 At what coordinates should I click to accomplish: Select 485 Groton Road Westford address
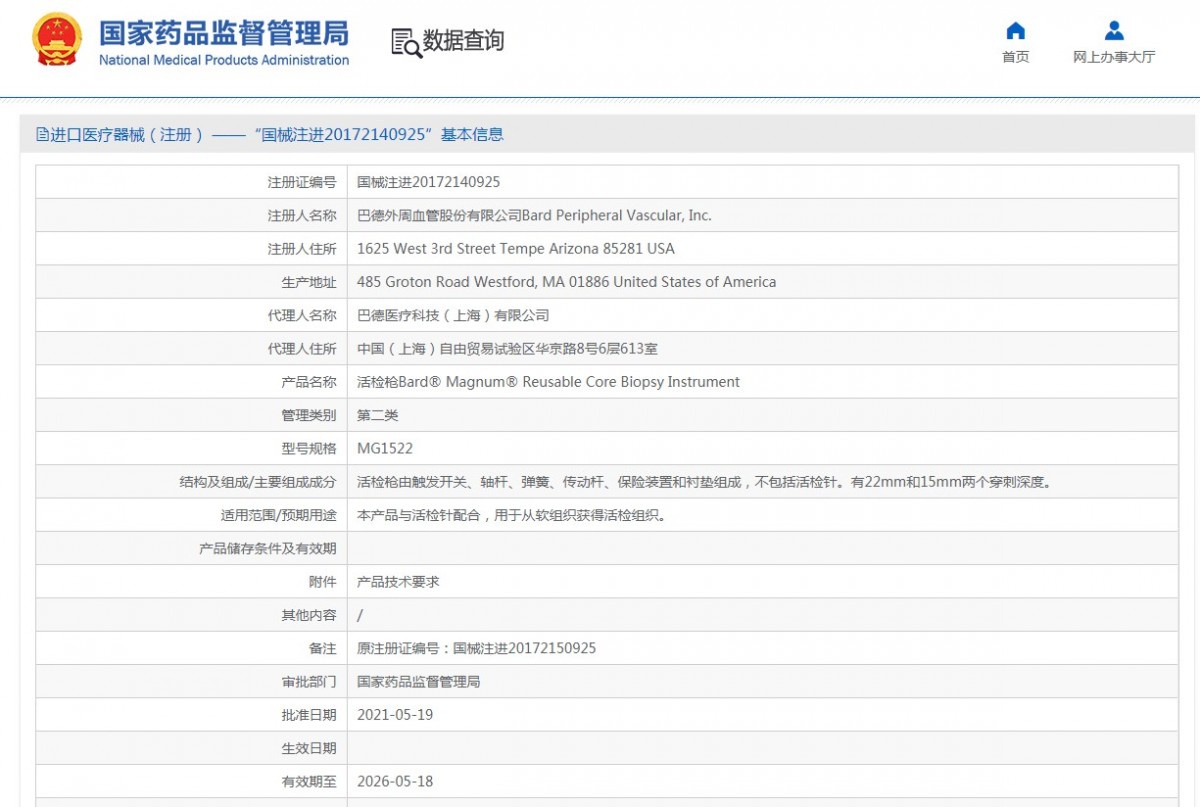click(566, 282)
